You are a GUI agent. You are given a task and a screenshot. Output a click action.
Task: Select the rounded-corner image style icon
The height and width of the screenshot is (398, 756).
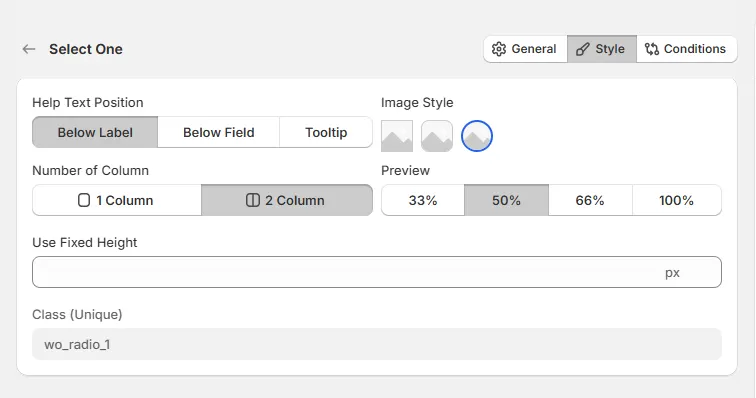pyautogui.click(x=437, y=136)
